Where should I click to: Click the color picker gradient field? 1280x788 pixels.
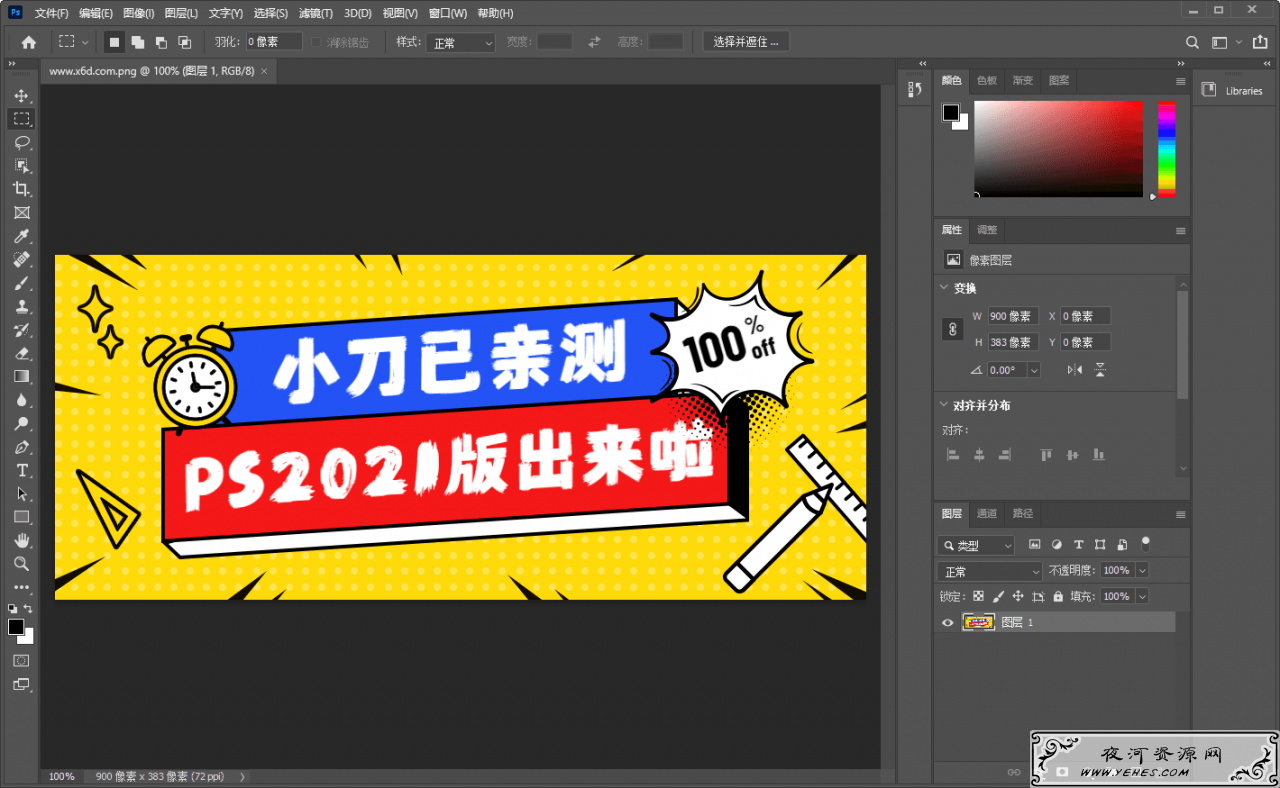(1059, 148)
